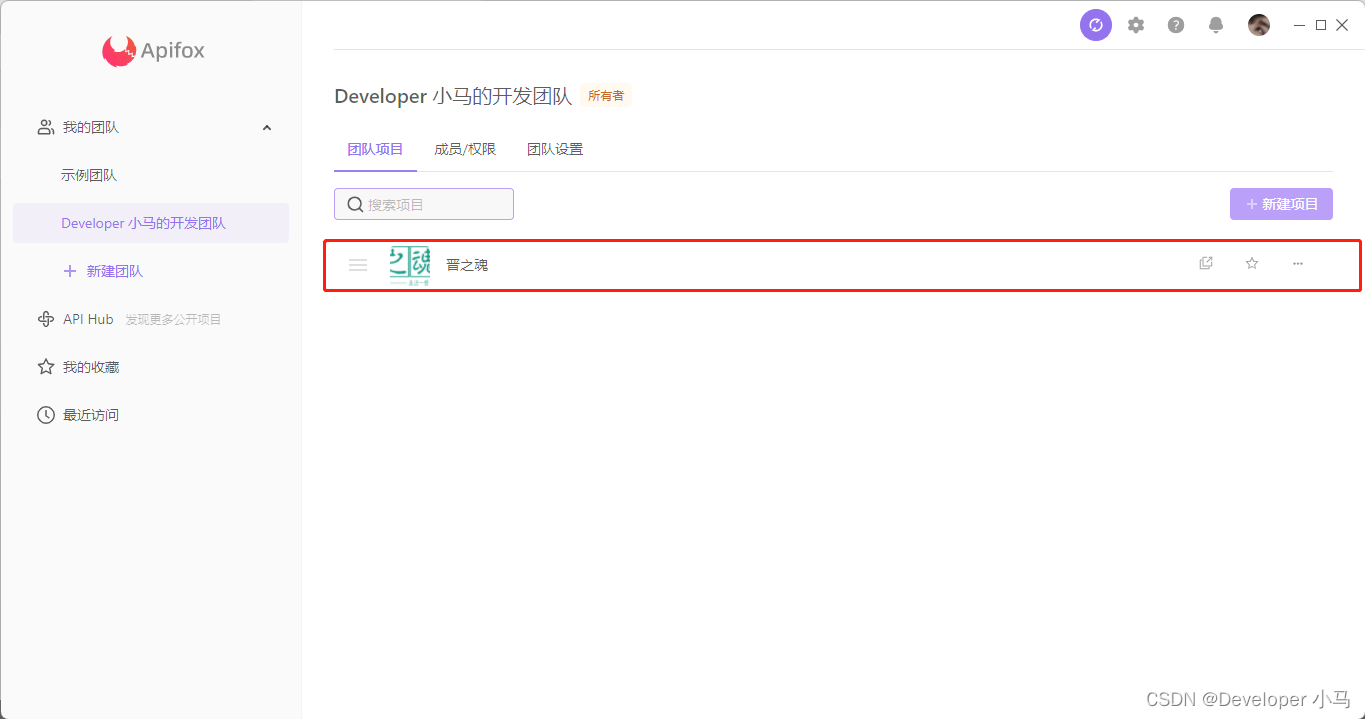
Task: Click the 我的团队 people icon
Action: 46,127
